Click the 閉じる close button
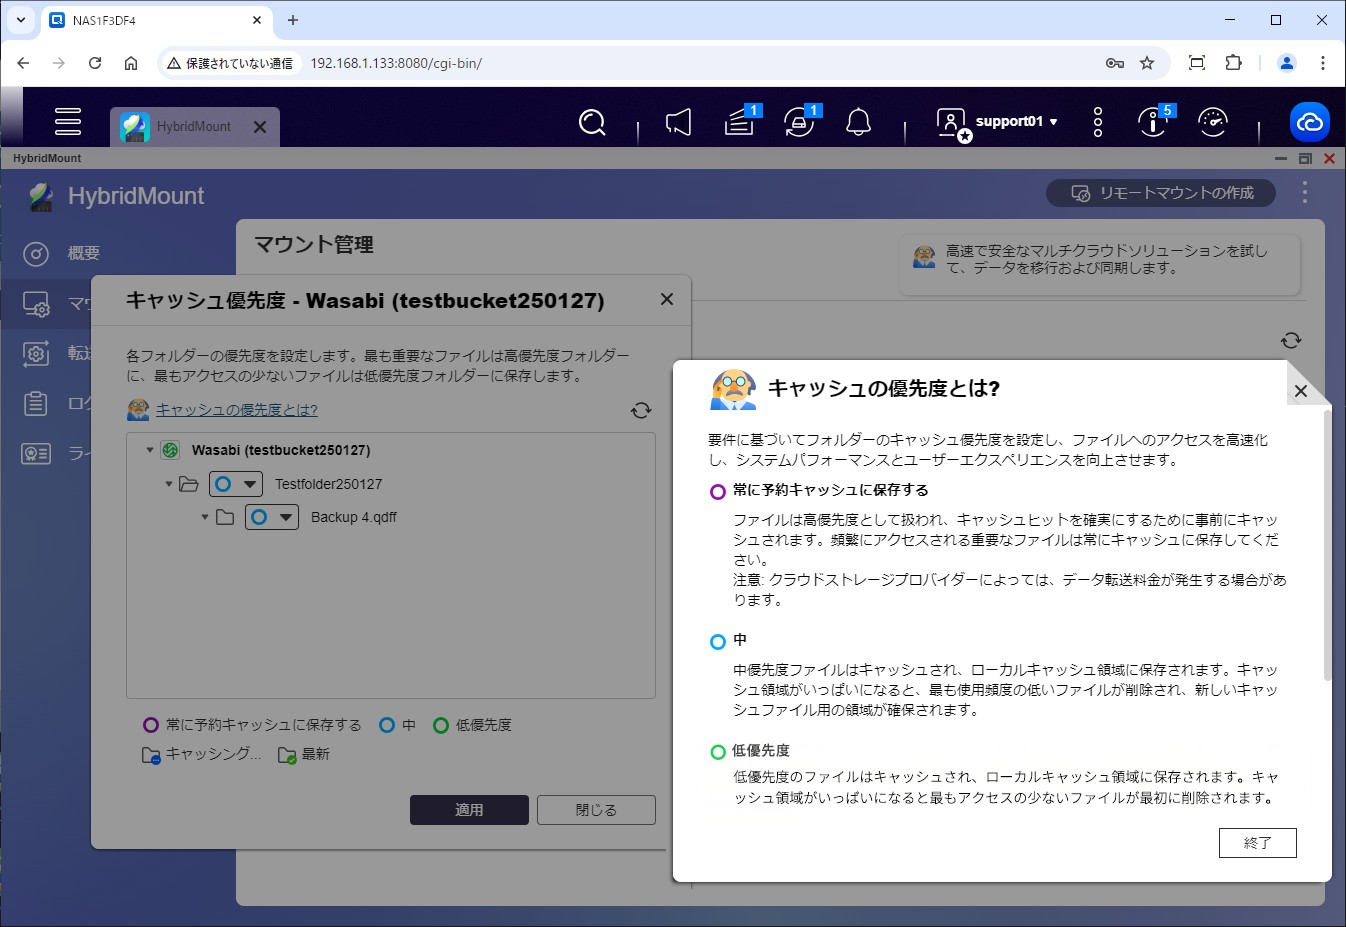 click(596, 810)
